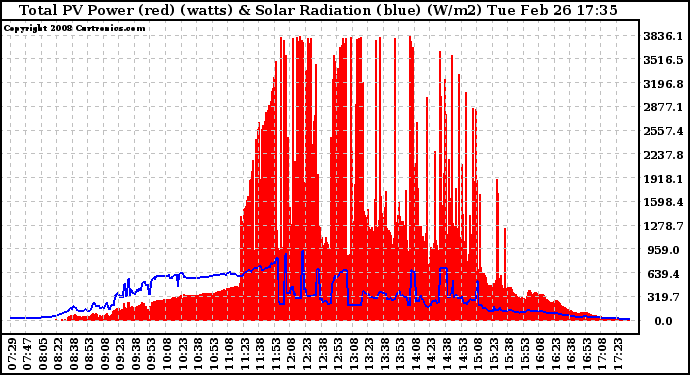Select the 3196.8 y-axis value
Viewport: 690px width, 375px height.
pyautogui.click(x=664, y=84)
